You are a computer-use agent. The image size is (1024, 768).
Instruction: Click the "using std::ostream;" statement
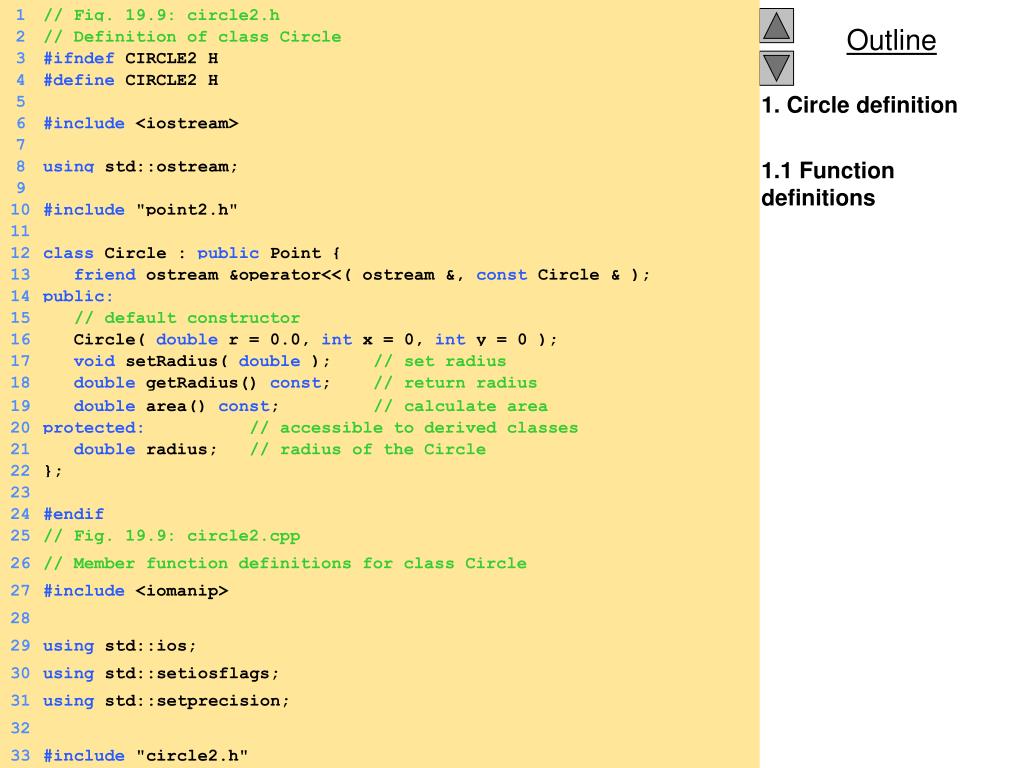tap(140, 166)
